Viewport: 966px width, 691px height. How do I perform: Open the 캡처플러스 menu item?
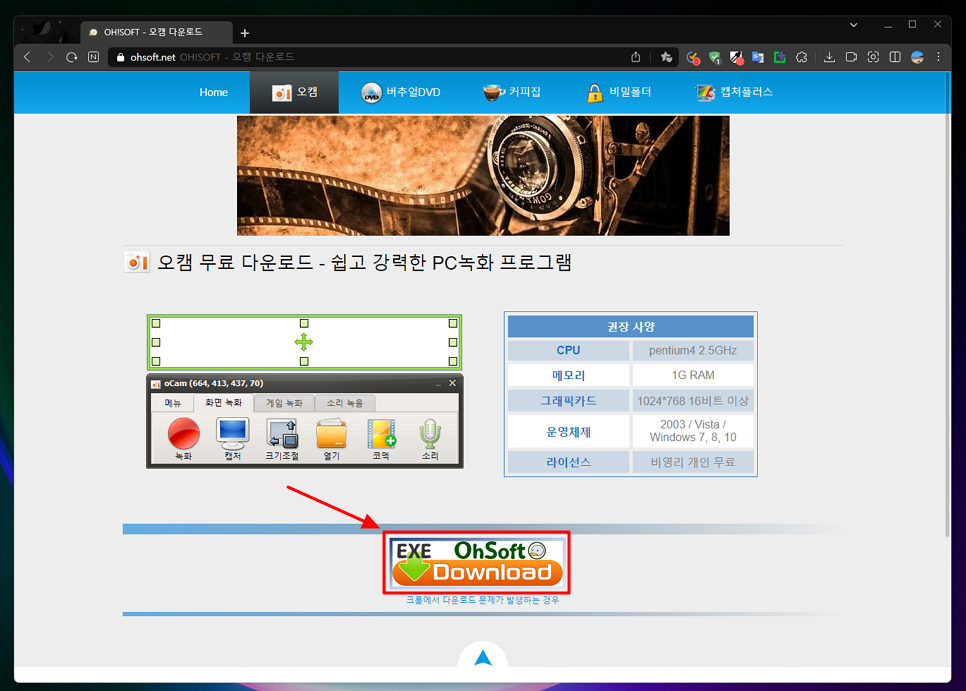[734, 92]
